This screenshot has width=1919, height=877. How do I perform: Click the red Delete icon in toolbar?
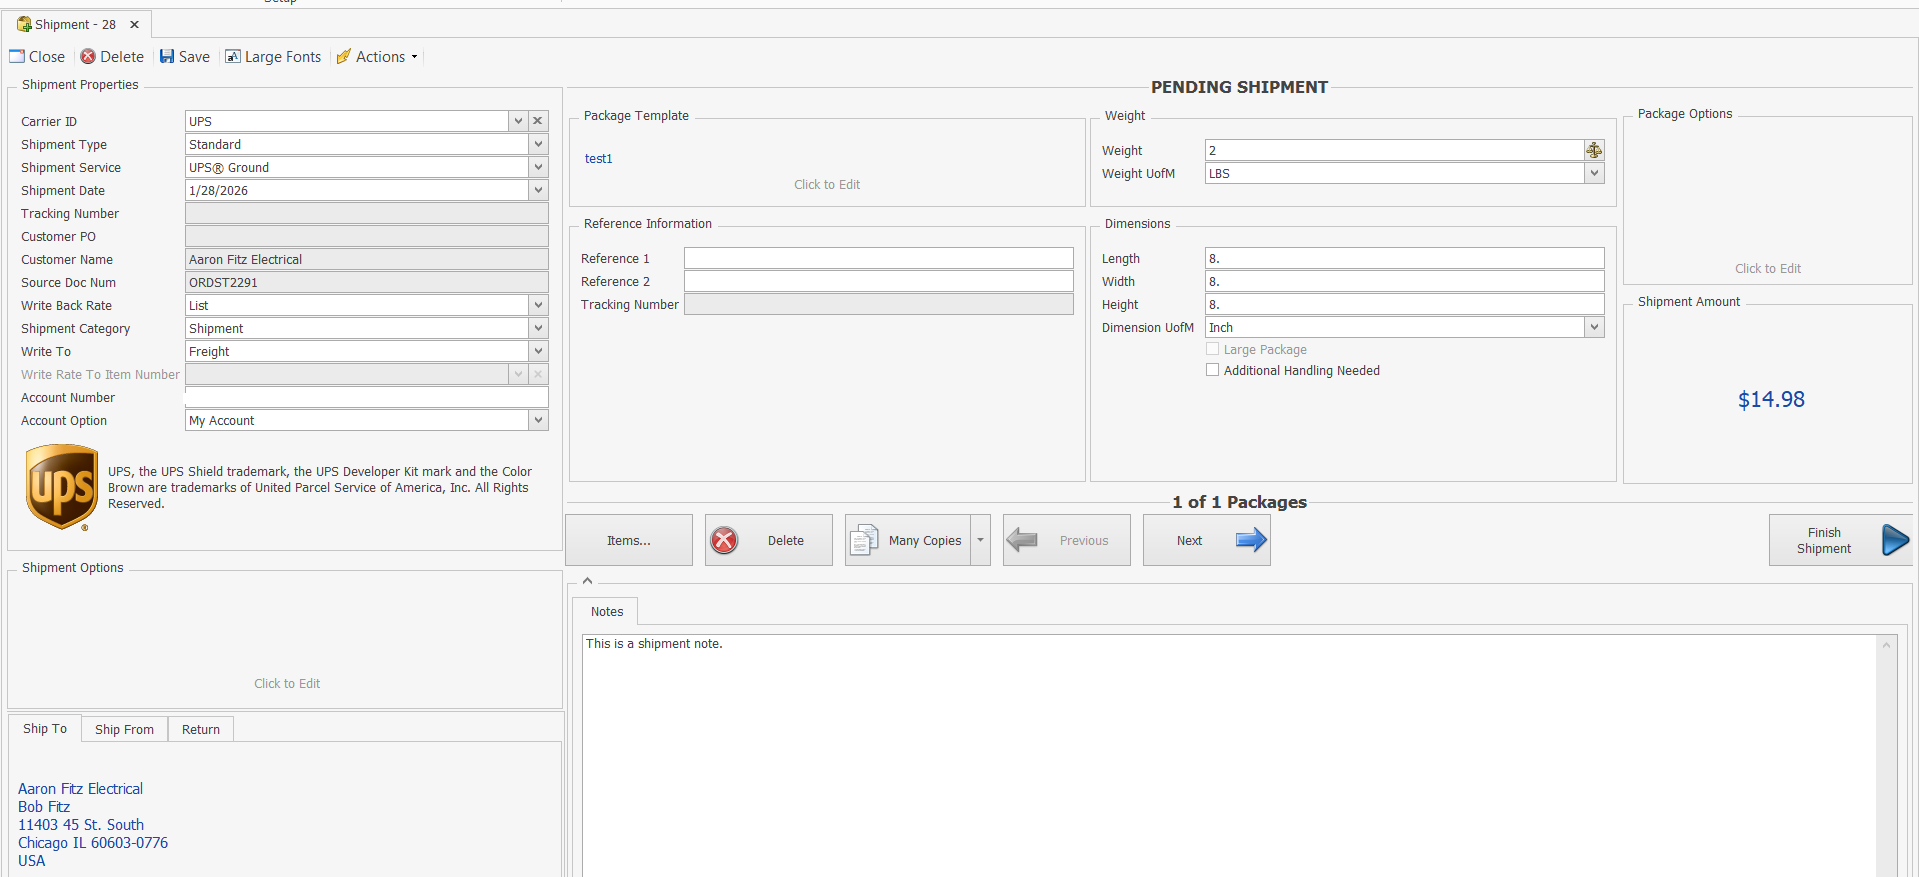[x=88, y=57]
